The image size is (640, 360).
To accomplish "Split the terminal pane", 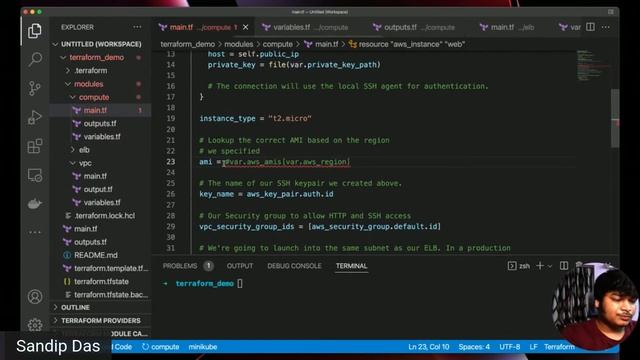I will (x=564, y=266).
